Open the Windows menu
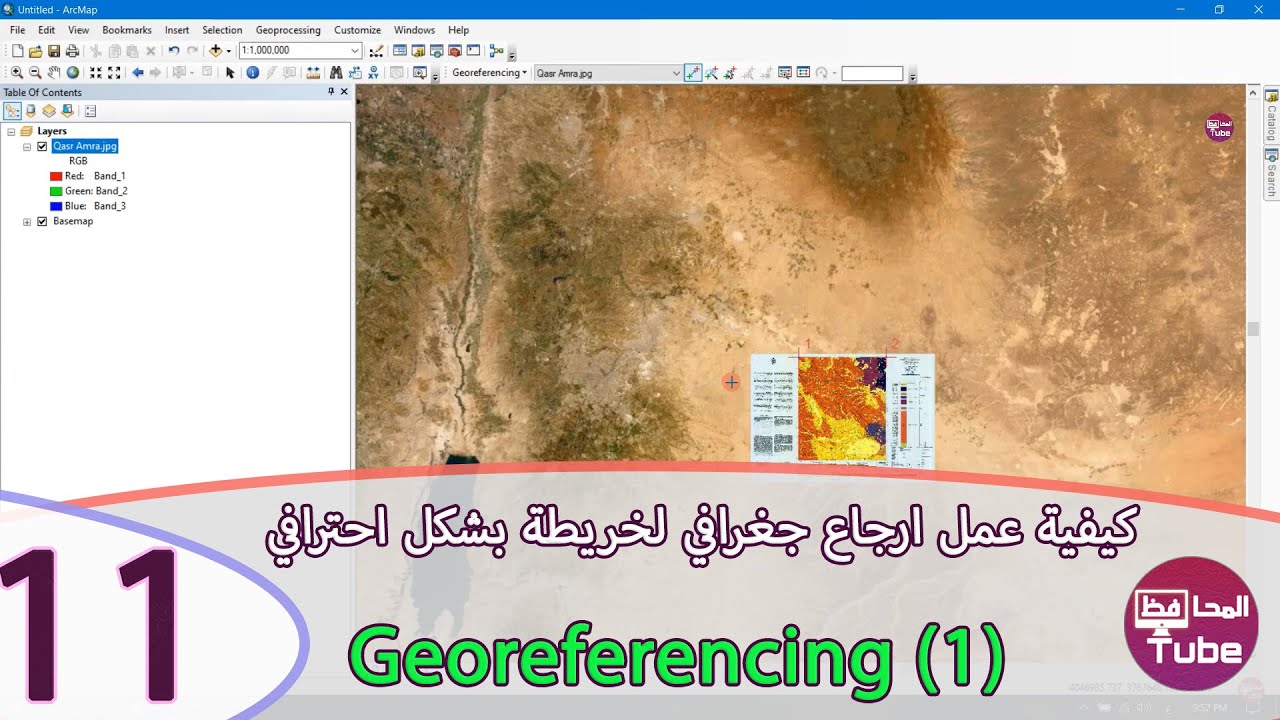 click(x=414, y=30)
